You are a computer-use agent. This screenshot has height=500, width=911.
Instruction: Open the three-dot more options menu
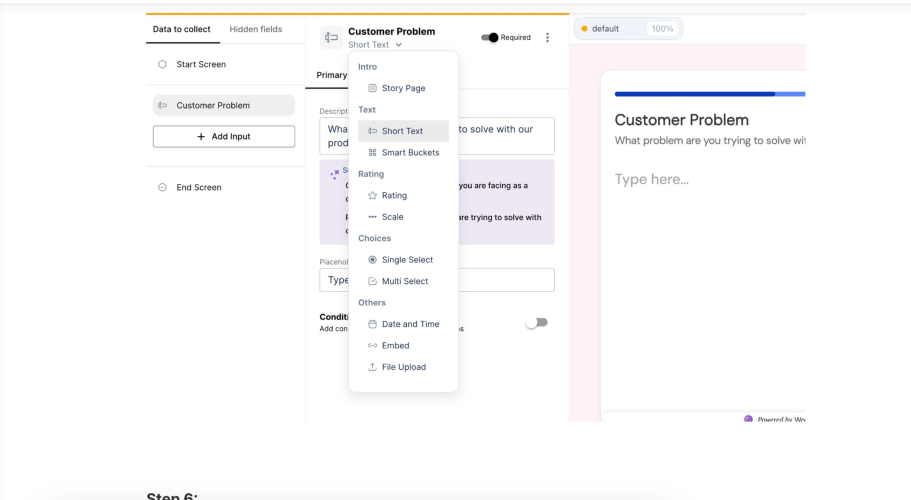coord(547,38)
